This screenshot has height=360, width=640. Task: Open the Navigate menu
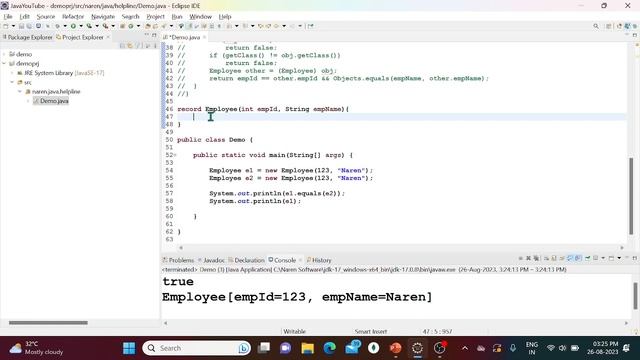pos(103,16)
